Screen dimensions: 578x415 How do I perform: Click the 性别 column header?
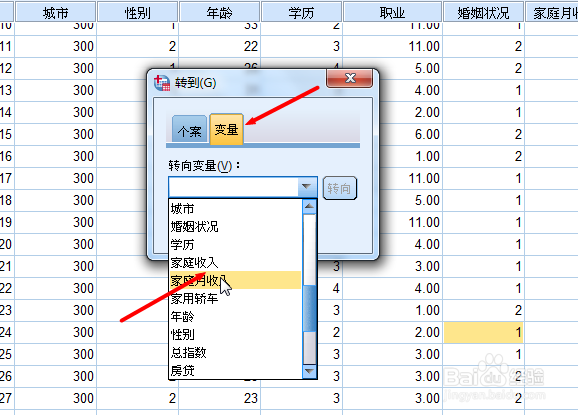click(x=137, y=12)
